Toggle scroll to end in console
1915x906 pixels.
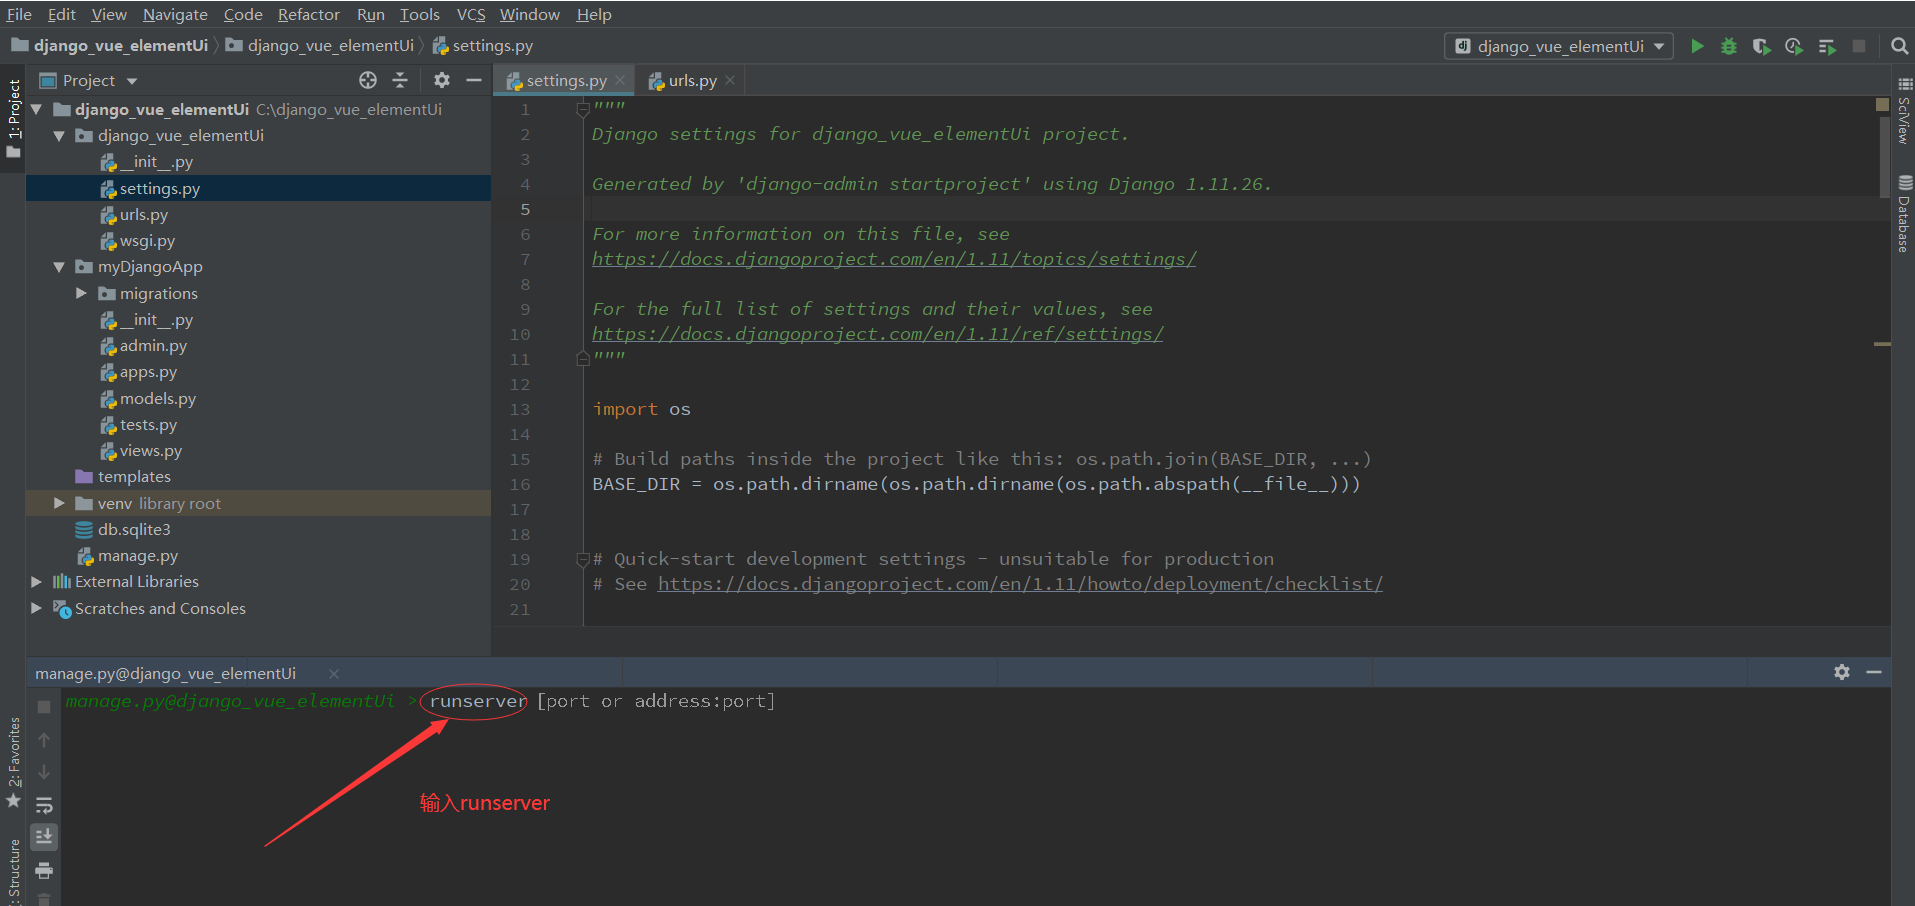tap(44, 837)
